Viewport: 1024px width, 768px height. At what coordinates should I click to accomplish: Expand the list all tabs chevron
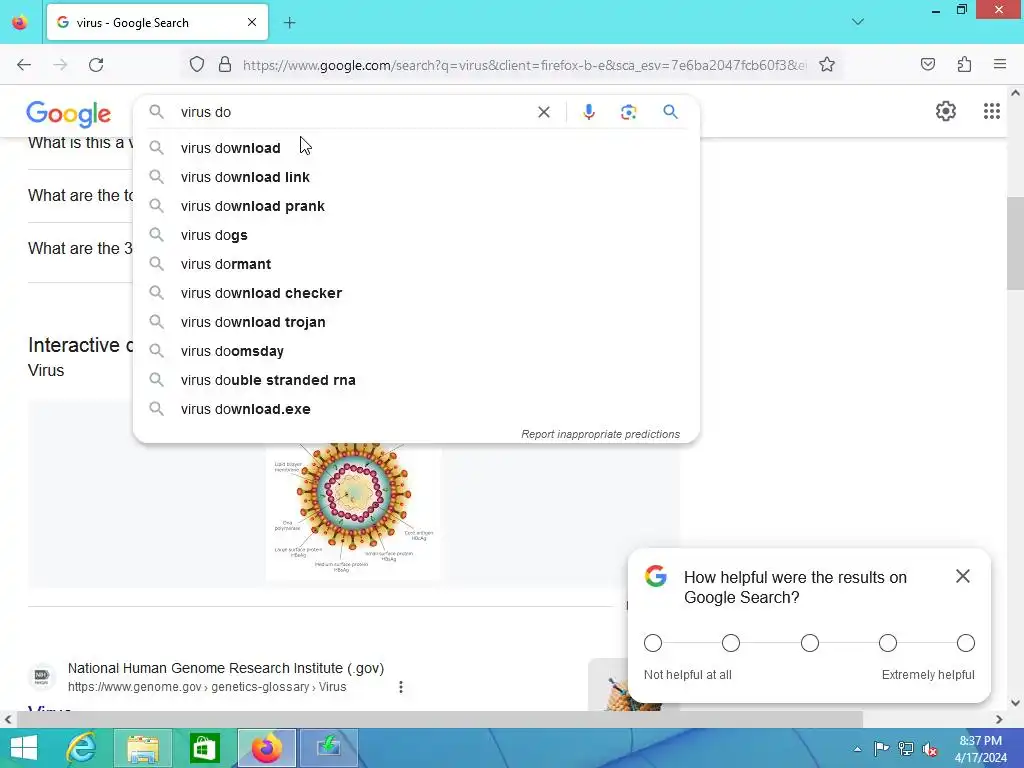[x=858, y=22]
